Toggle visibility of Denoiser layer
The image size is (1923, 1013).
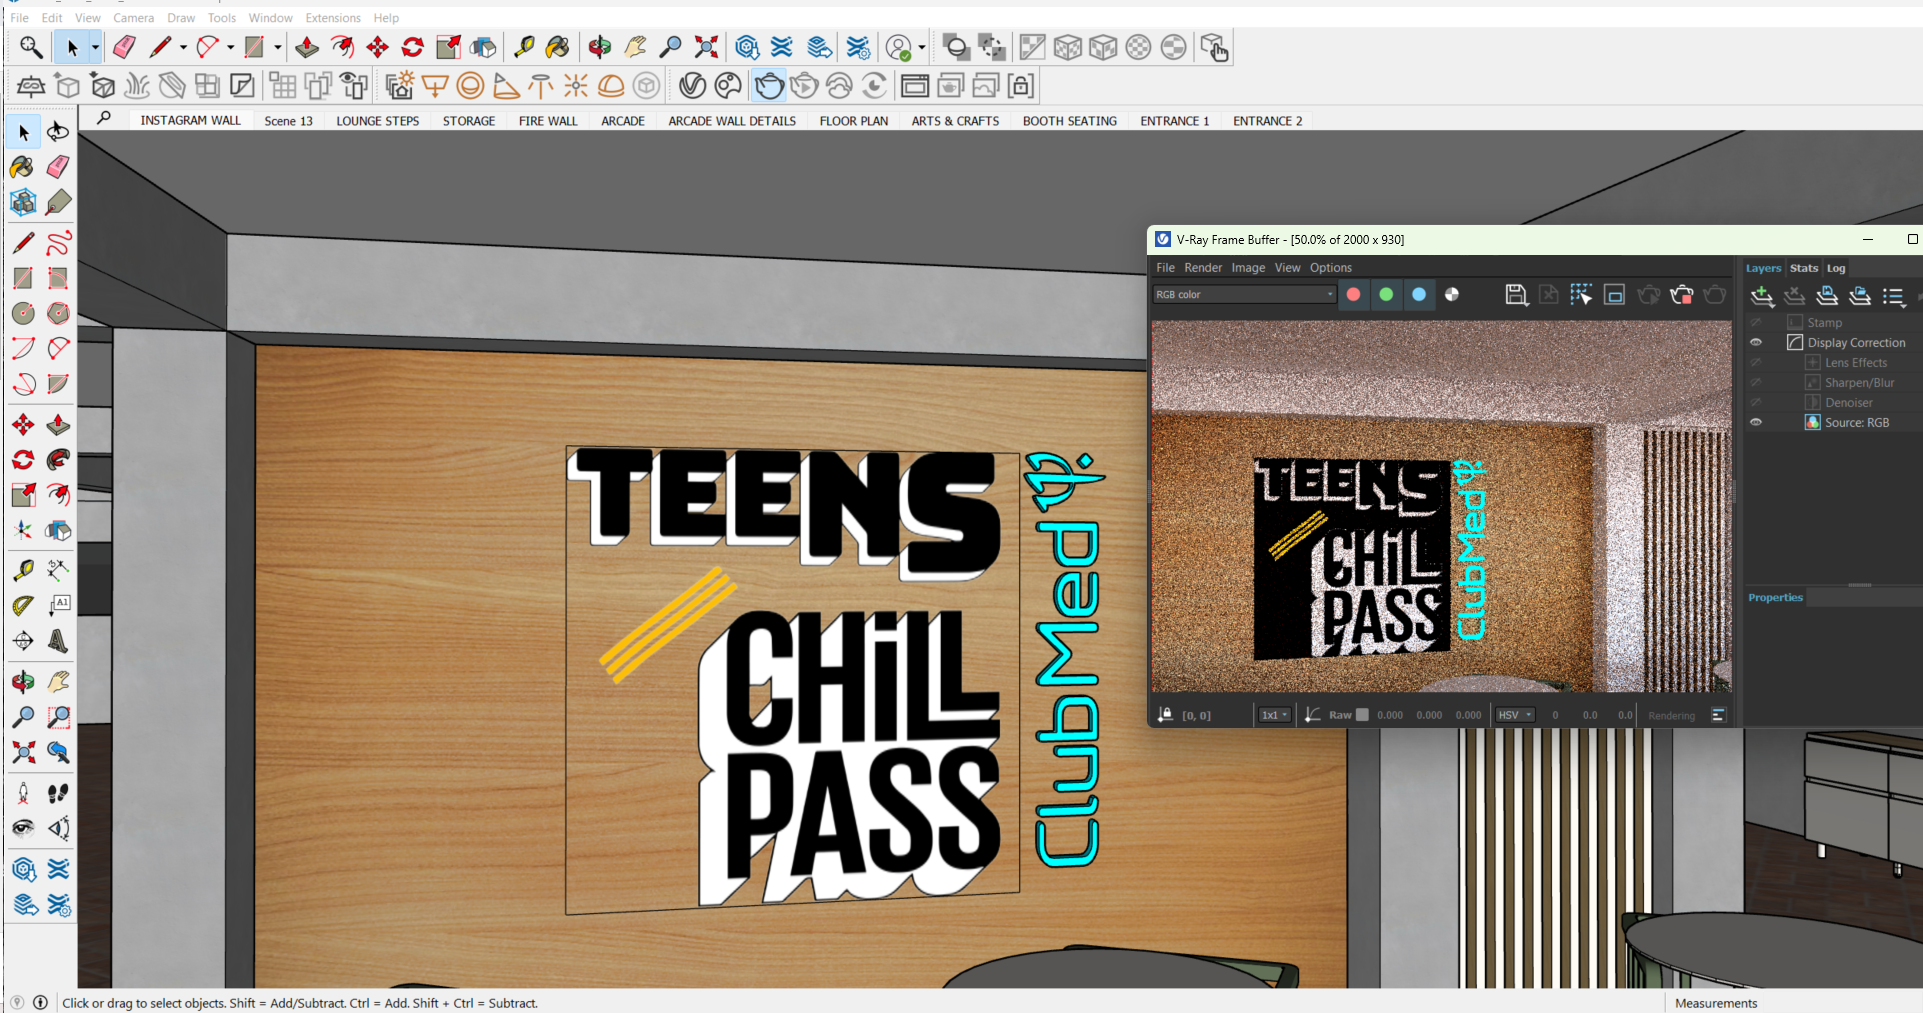tap(1756, 402)
